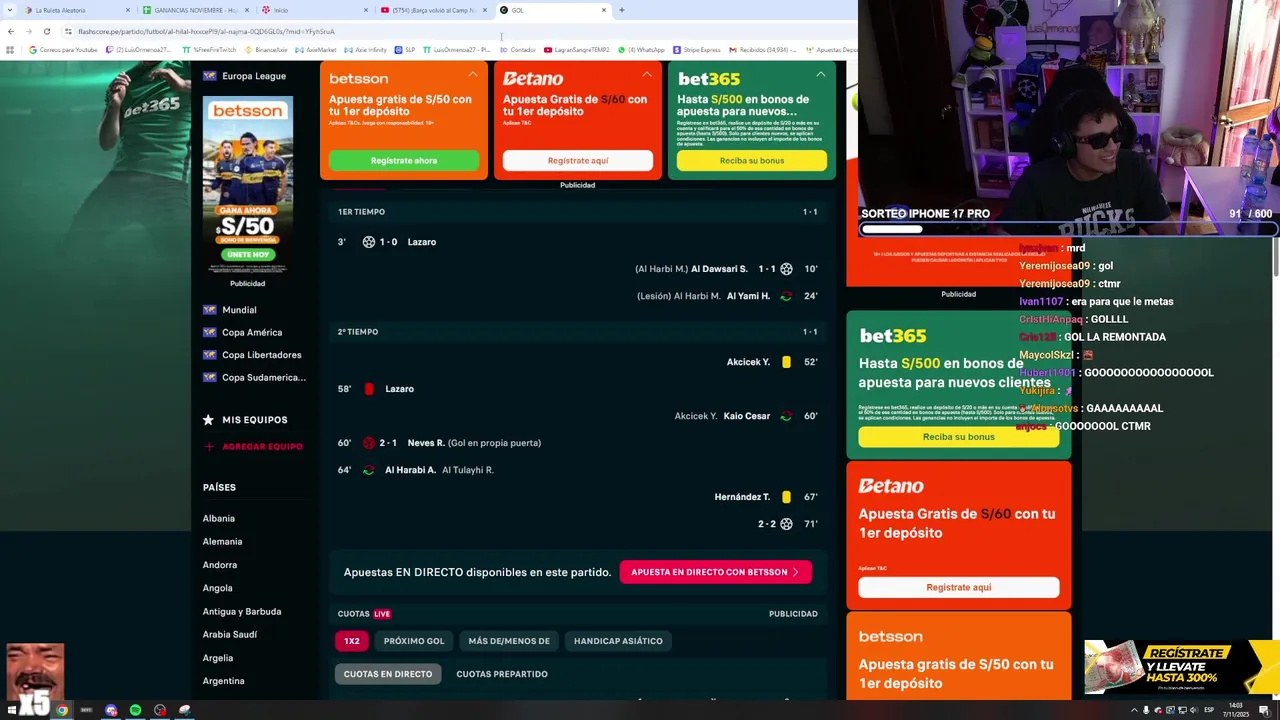Screen dimensions: 1280x720
Task: Select the Próximo gol tab
Action: pos(414,641)
